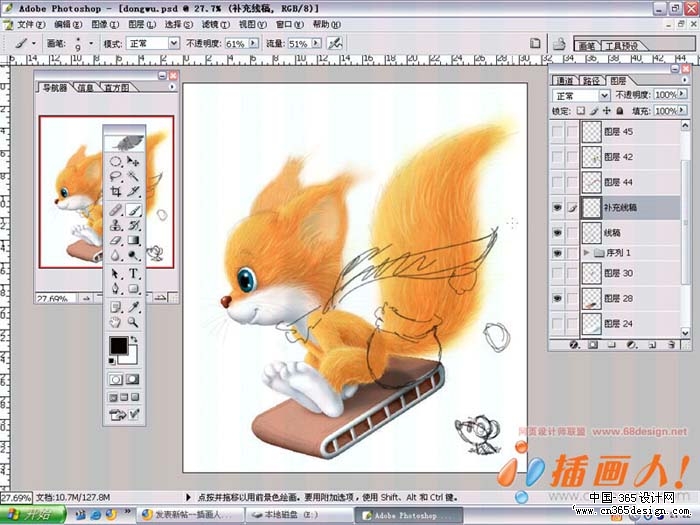This screenshot has height=525, width=700.
Task: Expand the 序列 1 layer group
Action: click(x=587, y=253)
